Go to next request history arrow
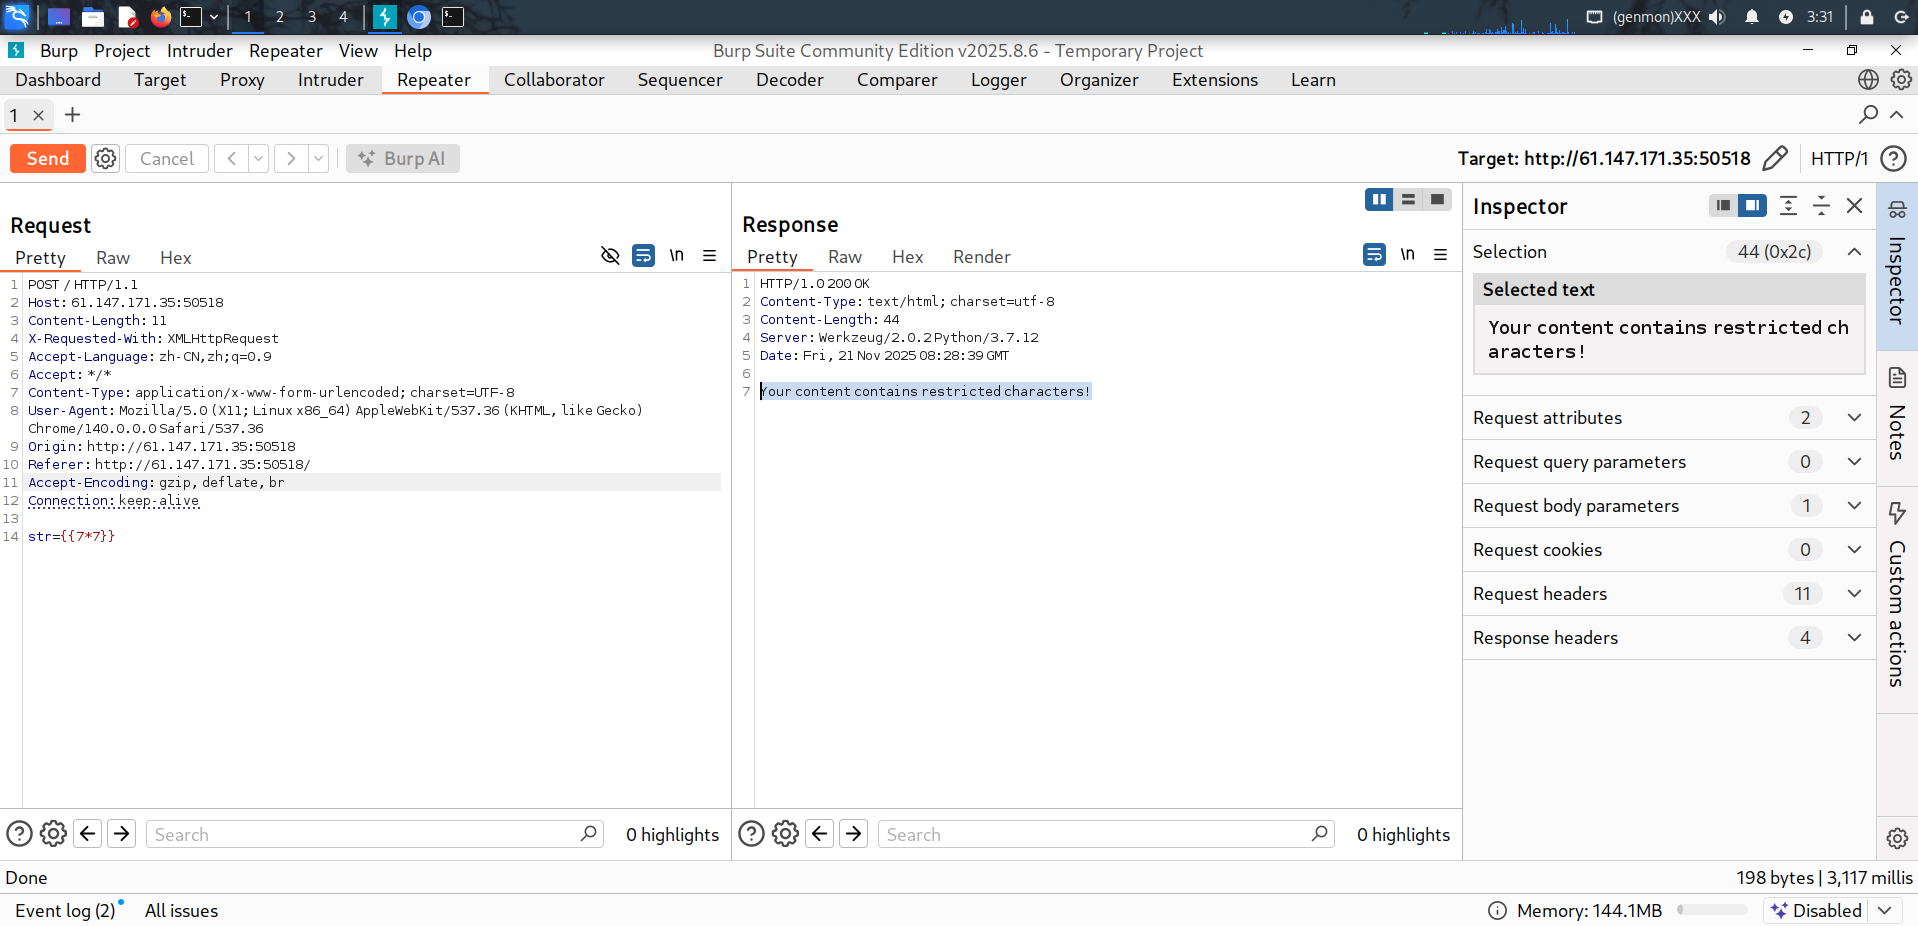 [291, 158]
